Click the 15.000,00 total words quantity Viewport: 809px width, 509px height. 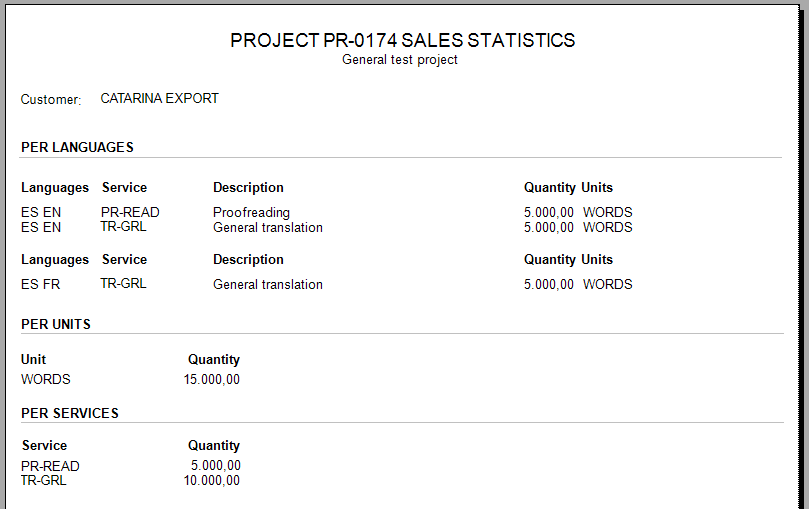point(211,379)
